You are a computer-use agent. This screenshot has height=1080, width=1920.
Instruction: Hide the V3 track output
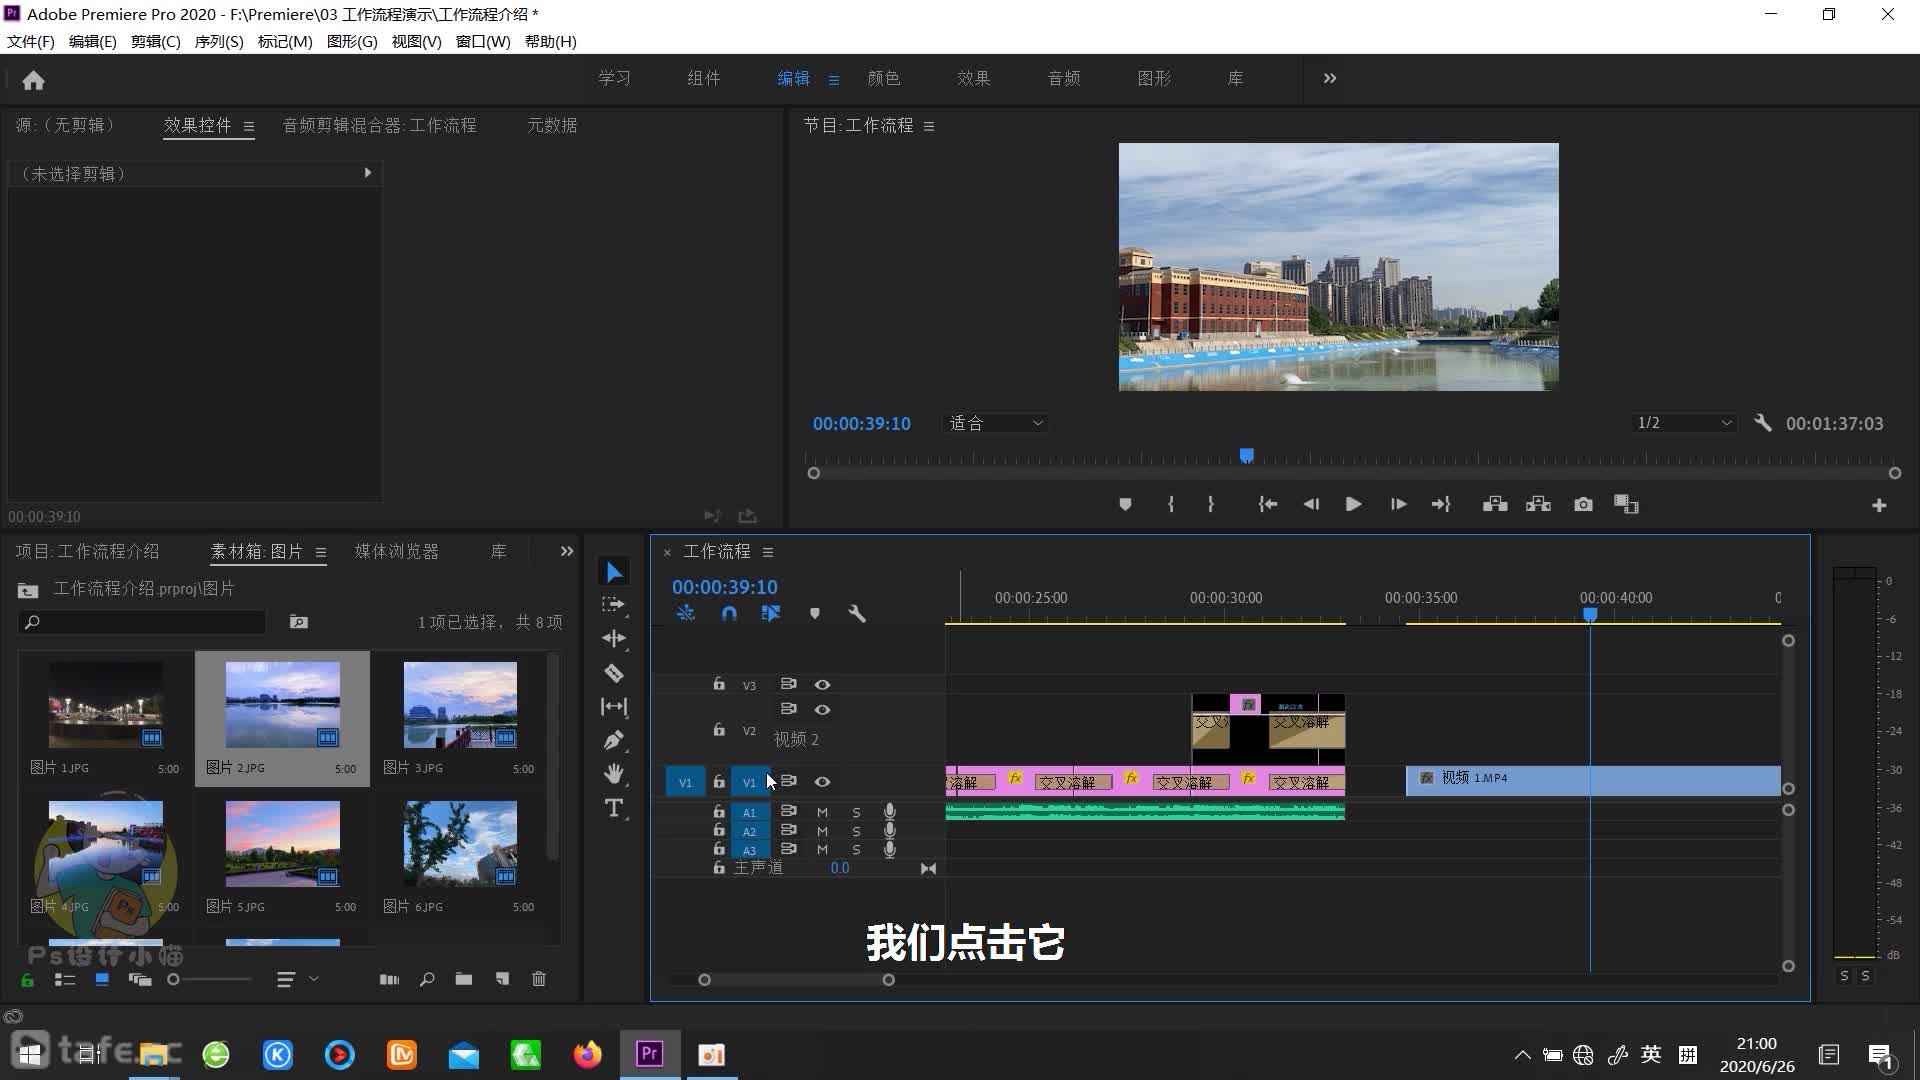click(822, 685)
